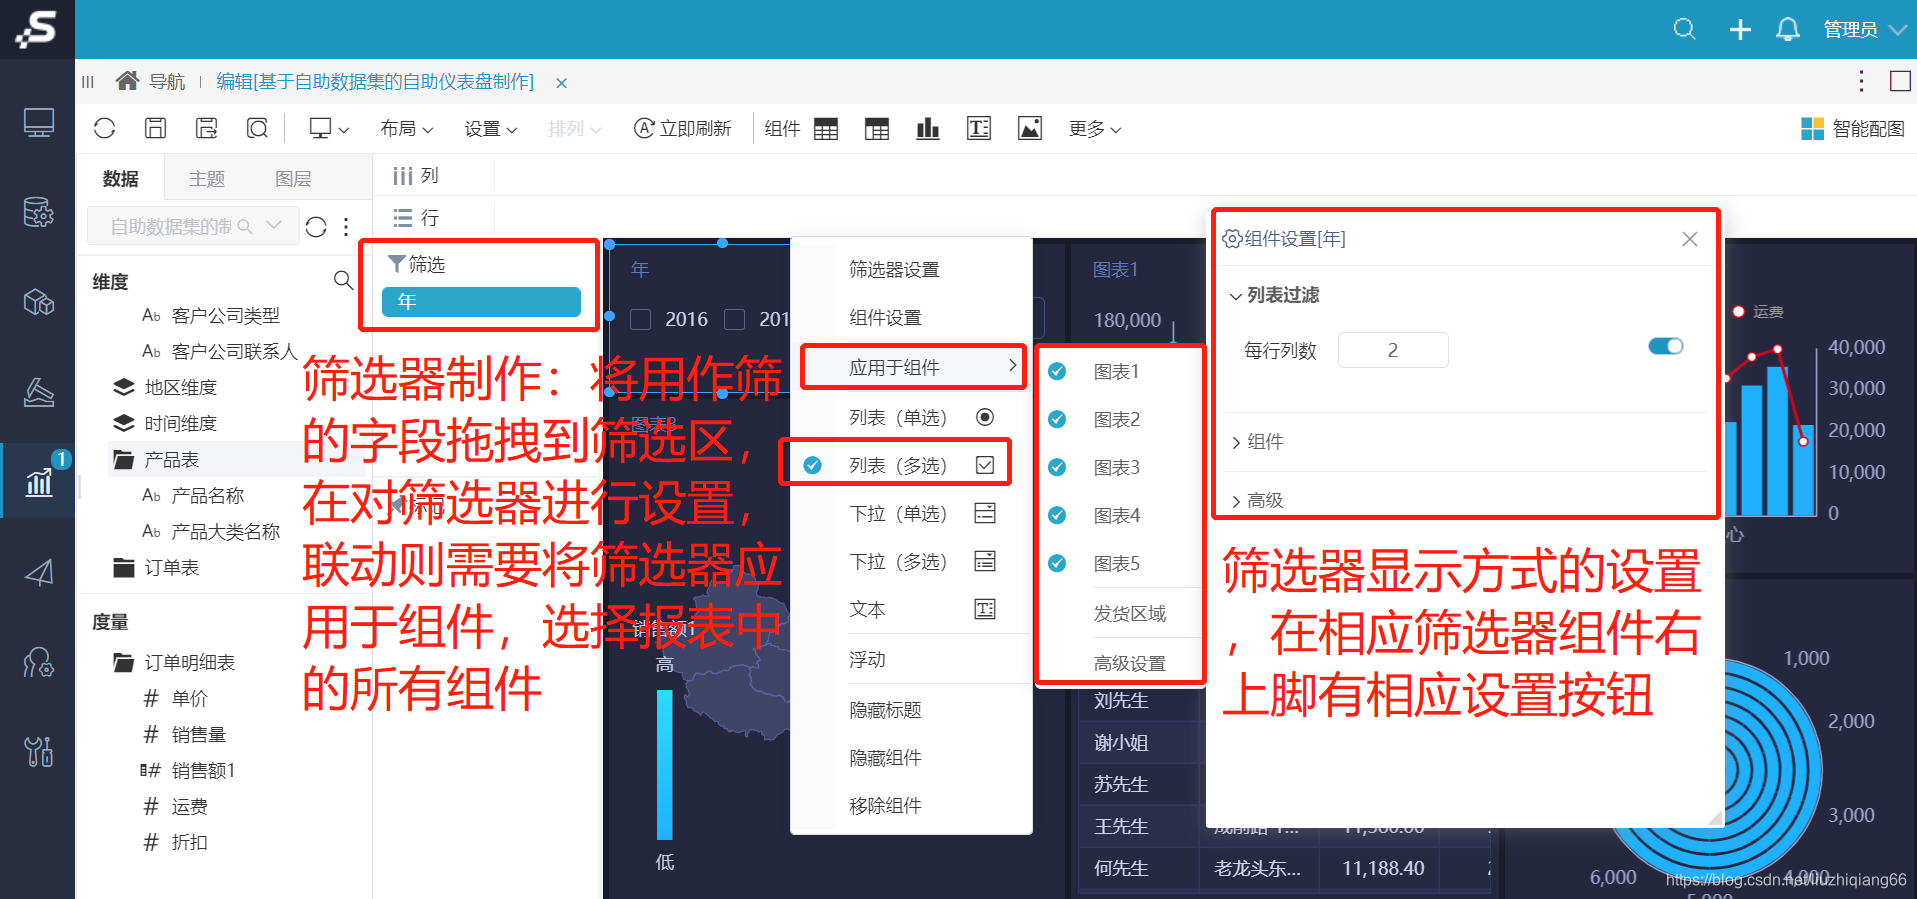Image resolution: width=1917 pixels, height=899 pixels.
Task: Choose 列表（多选）display mode
Action: tap(920, 465)
